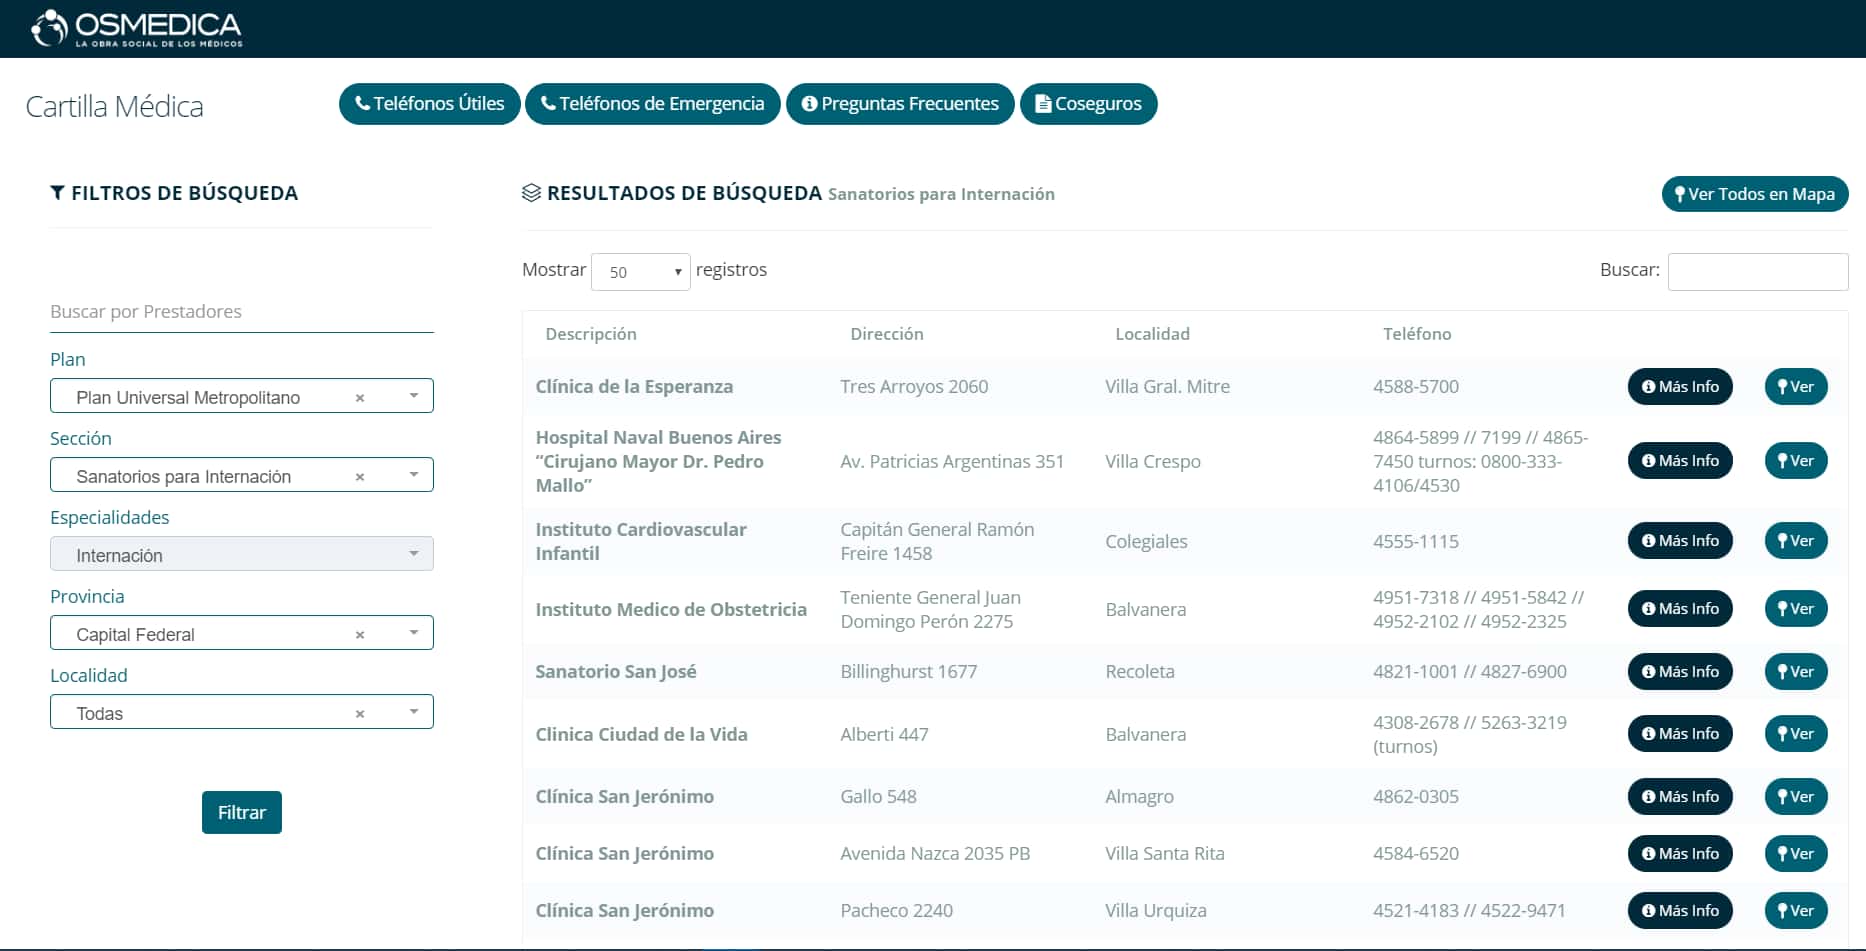1866x951 pixels.
Task: Open Teléfonos de Emergencia
Action: tap(652, 103)
